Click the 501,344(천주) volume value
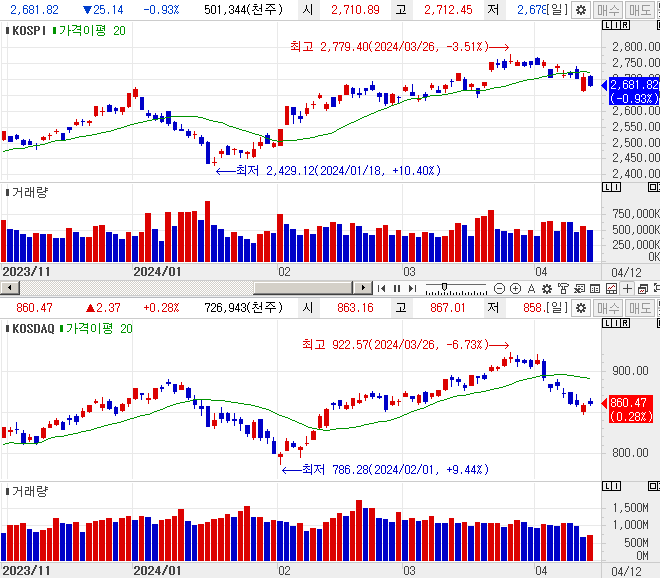 tap(244, 10)
